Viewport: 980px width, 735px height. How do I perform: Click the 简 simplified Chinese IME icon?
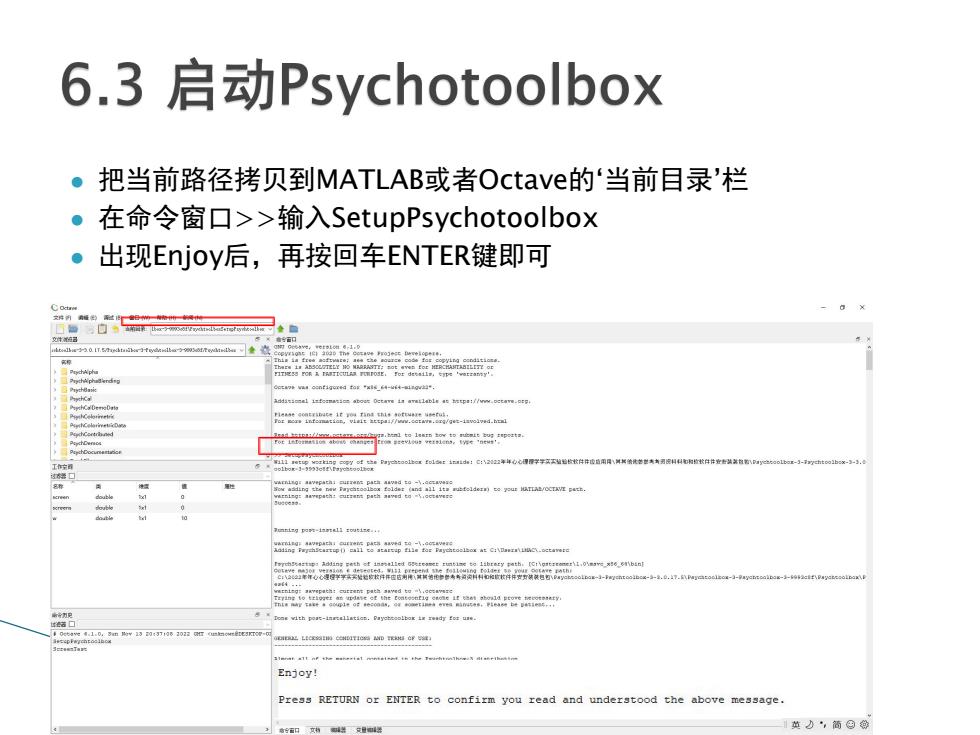837,725
